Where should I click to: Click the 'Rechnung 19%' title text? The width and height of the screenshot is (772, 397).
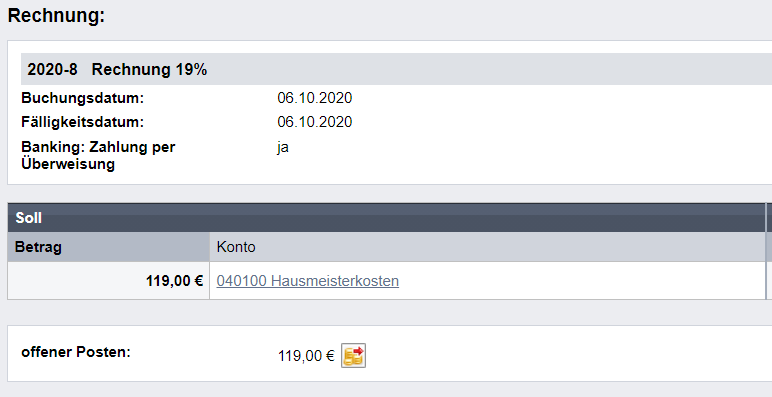[149, 70]
